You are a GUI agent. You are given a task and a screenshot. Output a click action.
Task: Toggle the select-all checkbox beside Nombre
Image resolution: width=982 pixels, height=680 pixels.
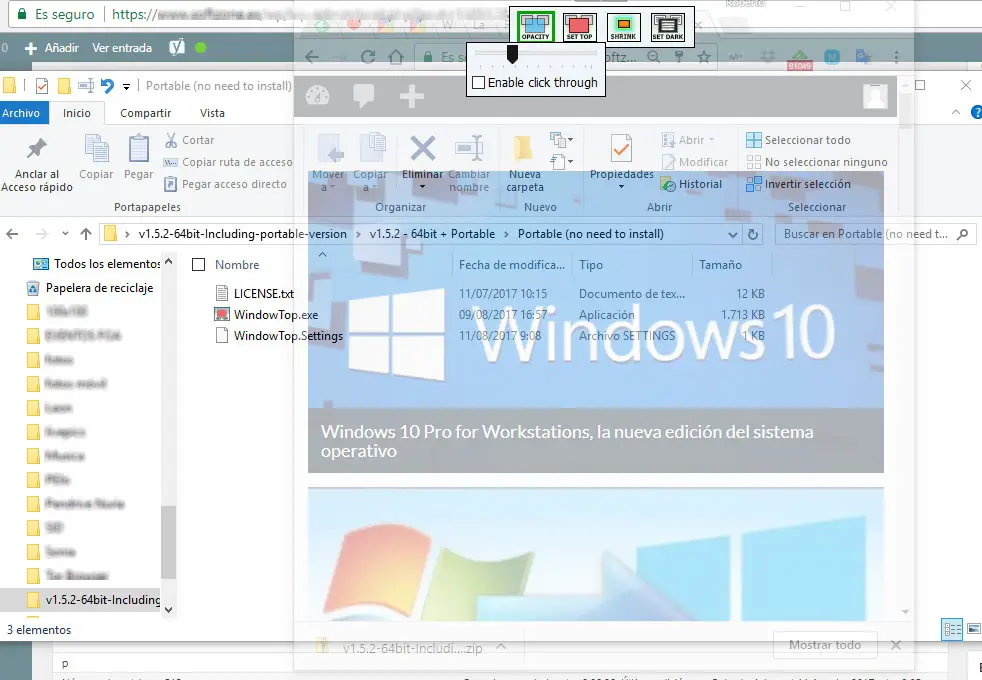(x=199, y=265)
